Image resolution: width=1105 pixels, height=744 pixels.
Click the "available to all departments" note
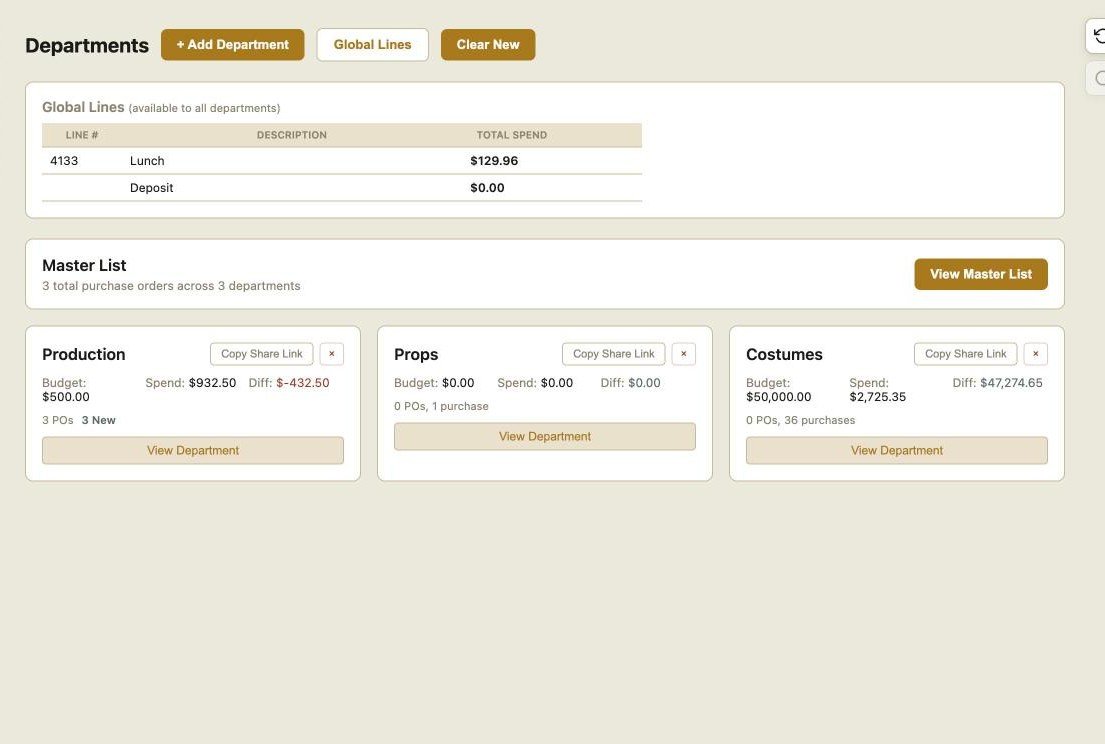click(x=204, y=108)
